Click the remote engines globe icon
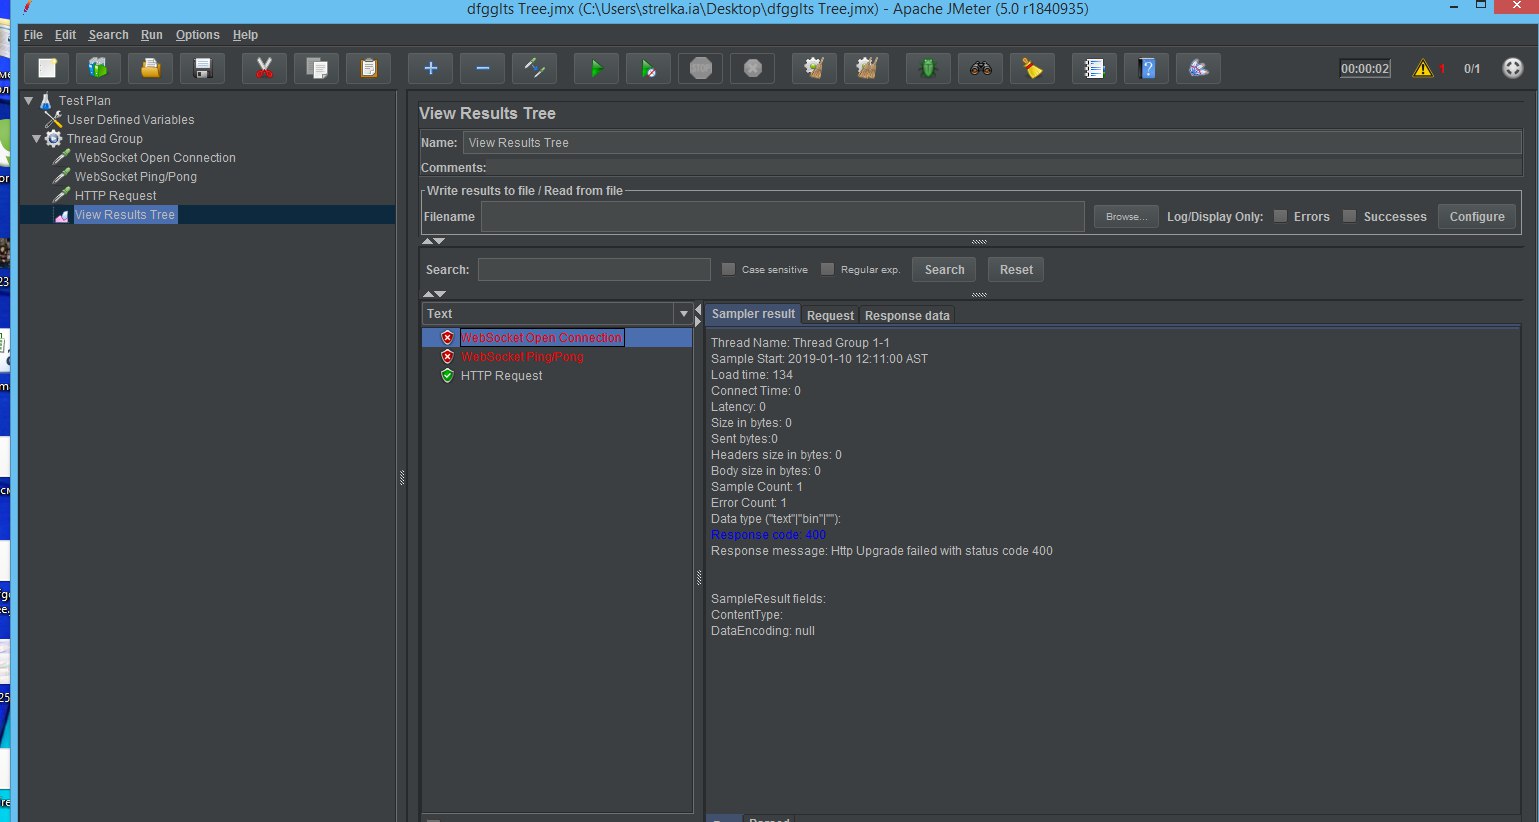The height and width of the screenshot is (822, 1539). (x=1512, y=68)
